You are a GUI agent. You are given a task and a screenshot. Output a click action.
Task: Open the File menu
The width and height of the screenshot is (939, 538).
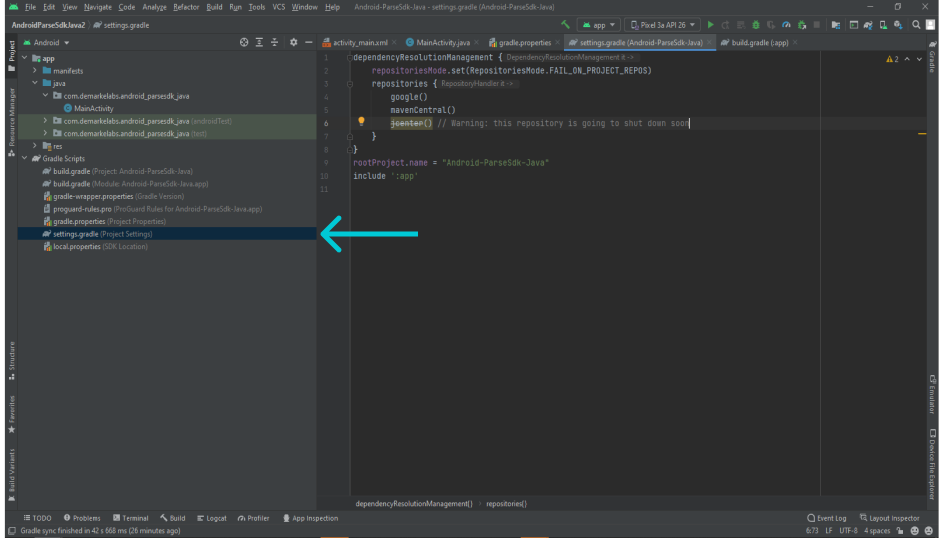[x=31, y=7]
